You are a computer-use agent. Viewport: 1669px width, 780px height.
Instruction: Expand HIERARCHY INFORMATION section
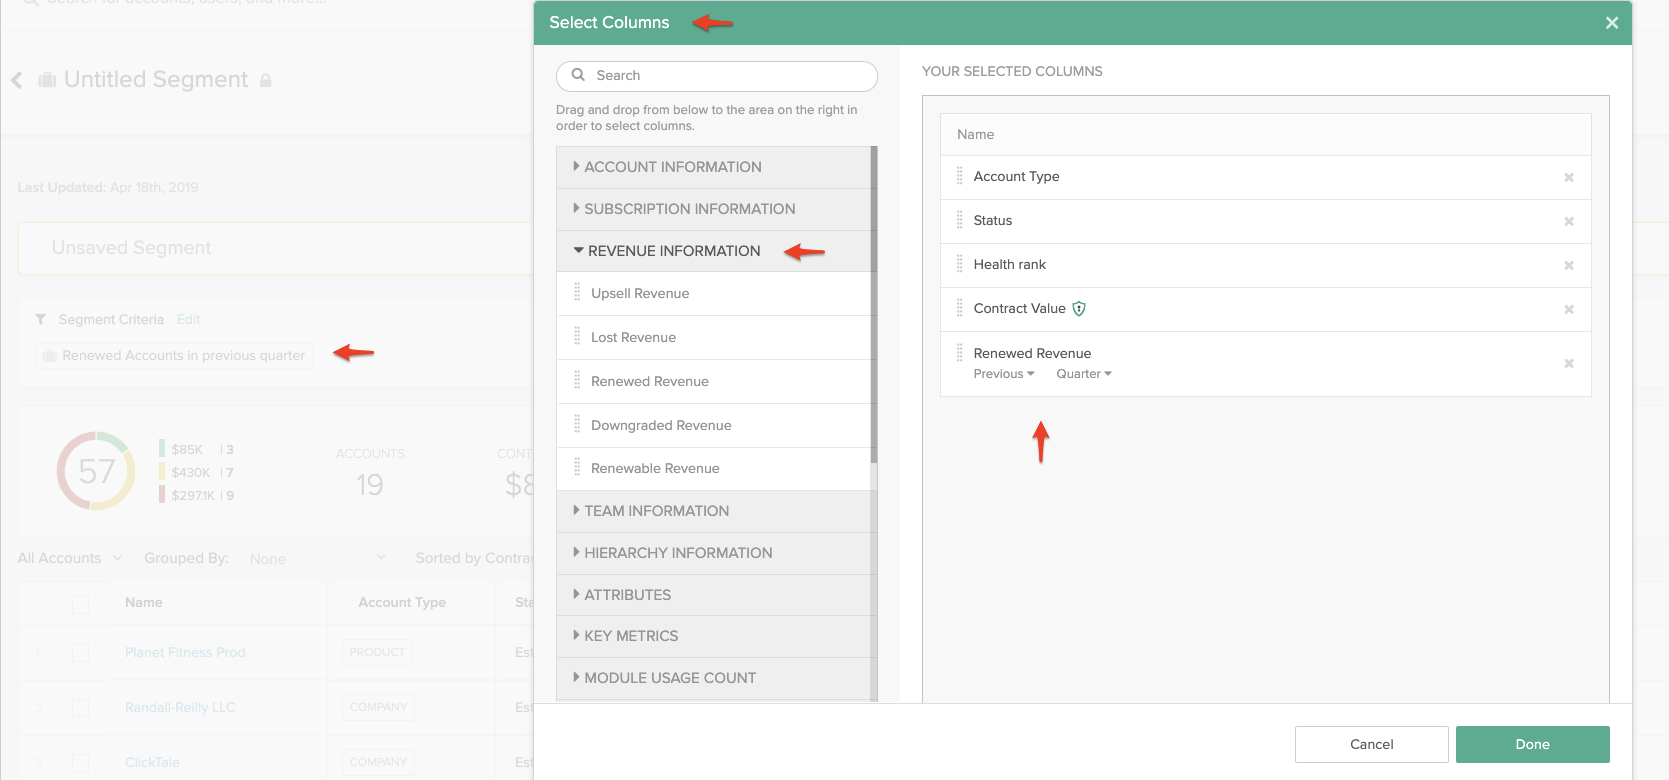(714, 553)
